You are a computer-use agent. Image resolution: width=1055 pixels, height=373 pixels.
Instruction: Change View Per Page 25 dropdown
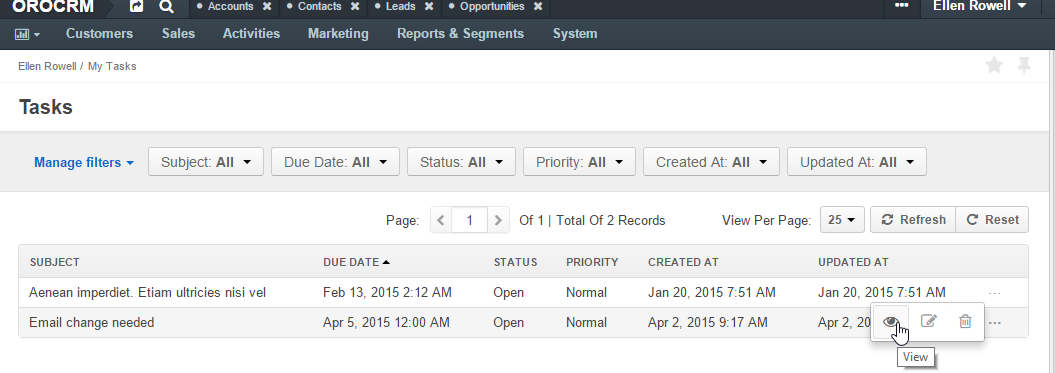pos(842,220)
